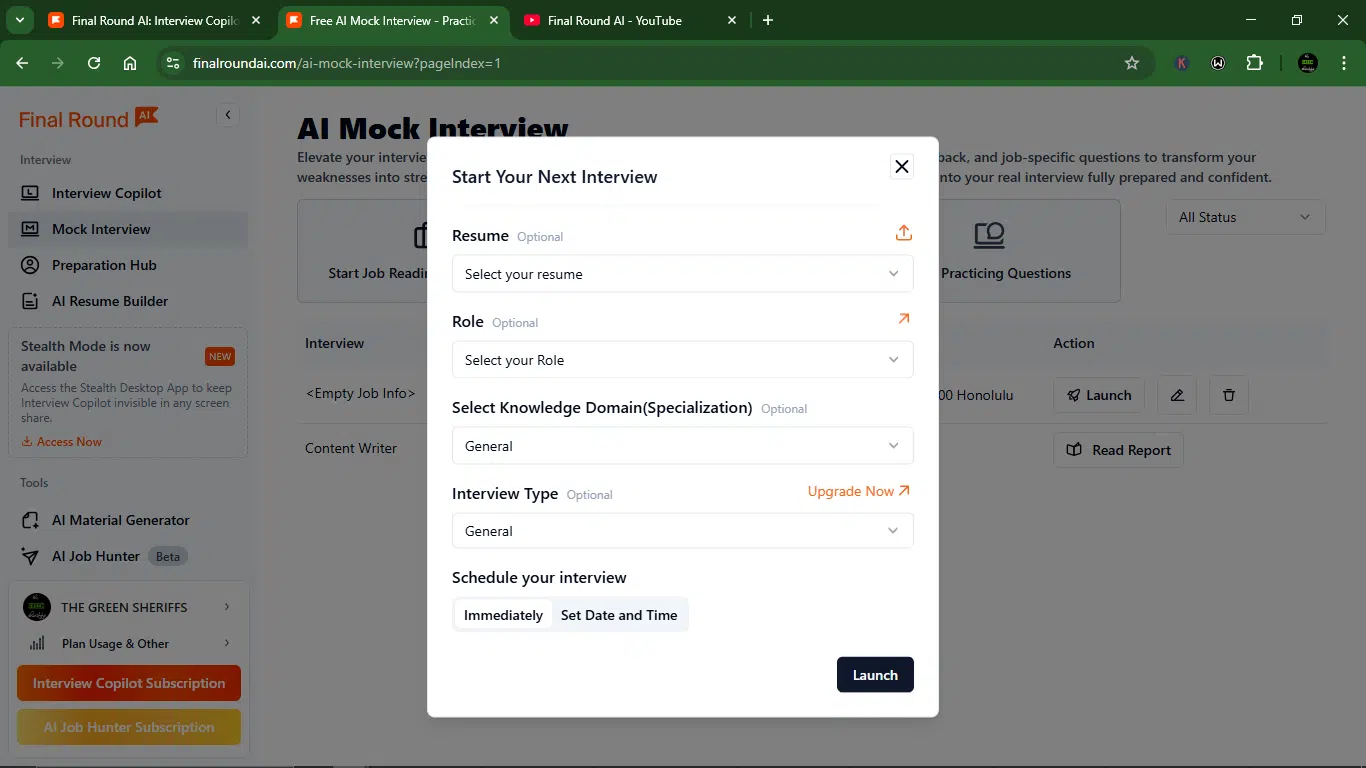Click the Upgrade Now link
Viewport: 1366px width, 768px height.
click(859, 491)
